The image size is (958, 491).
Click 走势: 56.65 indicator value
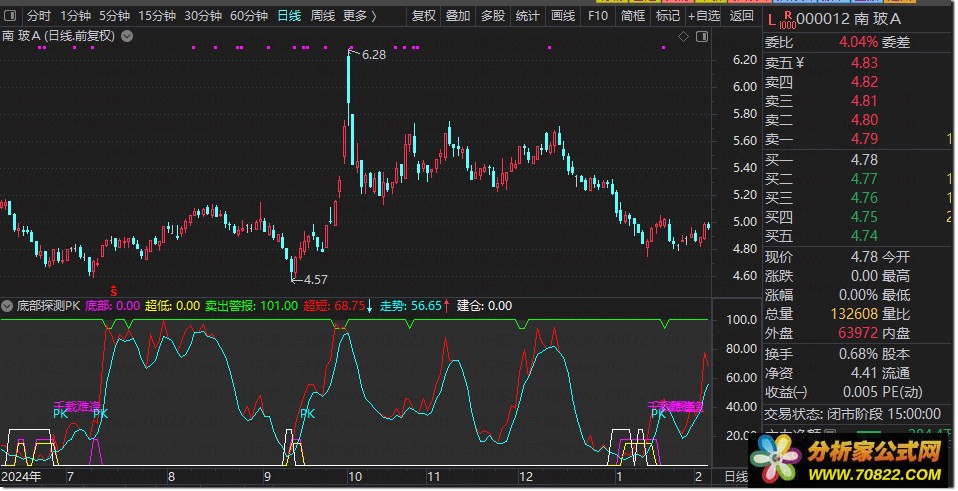pos(411,306)
